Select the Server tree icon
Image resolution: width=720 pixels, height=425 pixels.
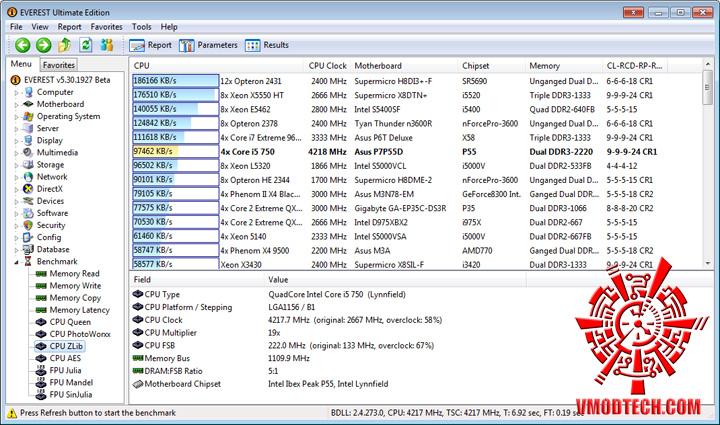click(x=28, y=128)
